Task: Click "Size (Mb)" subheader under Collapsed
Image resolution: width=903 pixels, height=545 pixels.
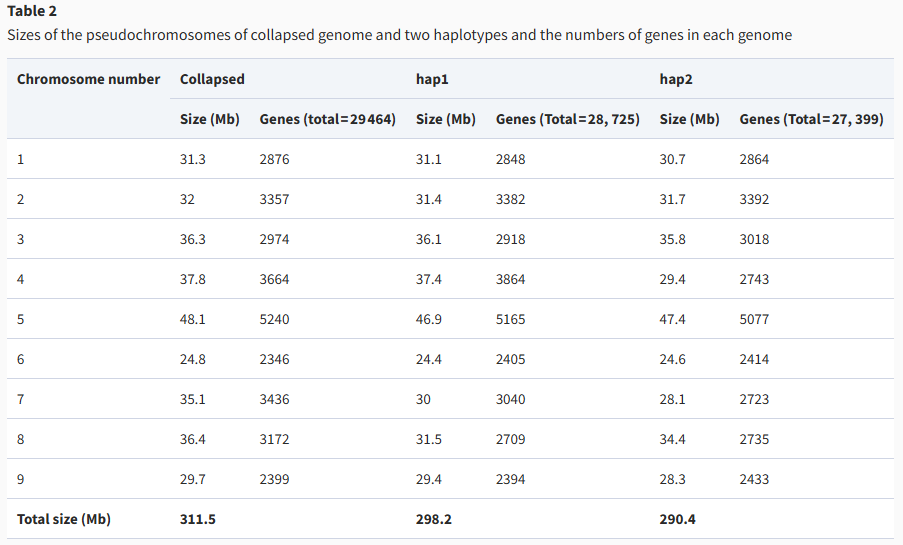Action: tap(210, 119)
